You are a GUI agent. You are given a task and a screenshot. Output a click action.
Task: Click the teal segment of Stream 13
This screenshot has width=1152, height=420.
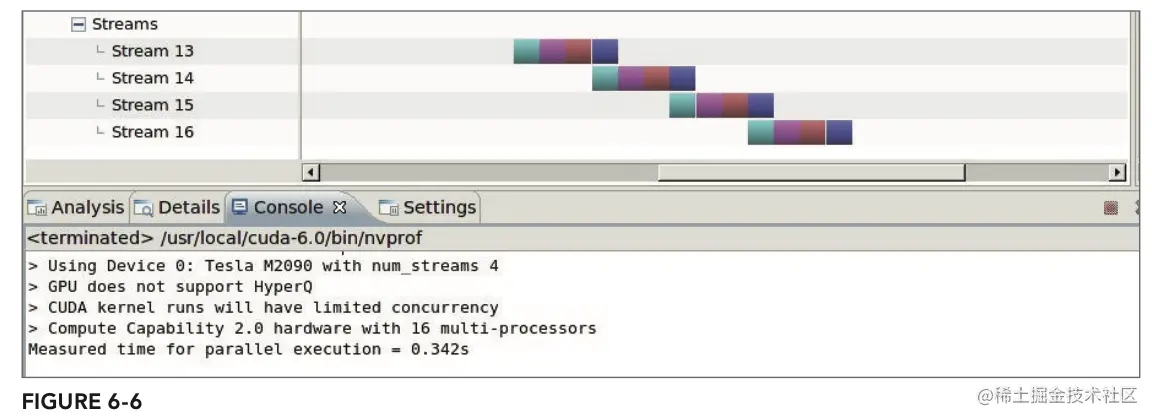[526, 51]
